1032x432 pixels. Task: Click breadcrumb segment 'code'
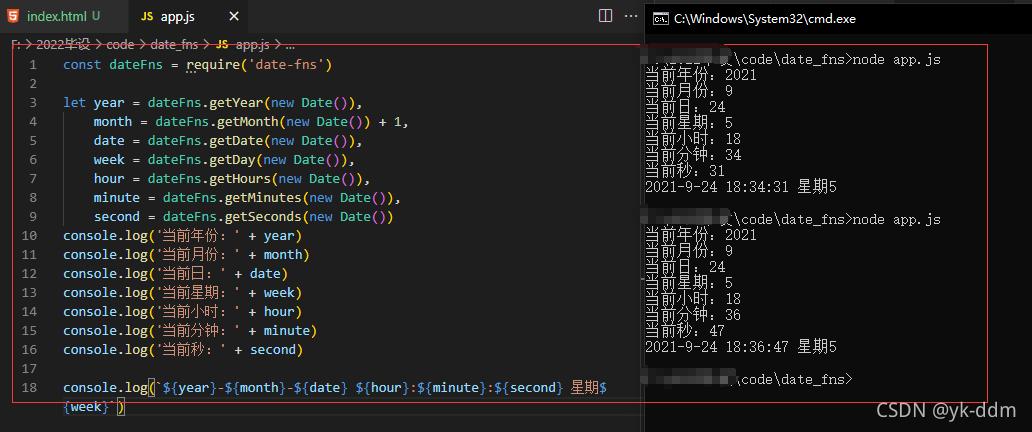click(120, 45)
